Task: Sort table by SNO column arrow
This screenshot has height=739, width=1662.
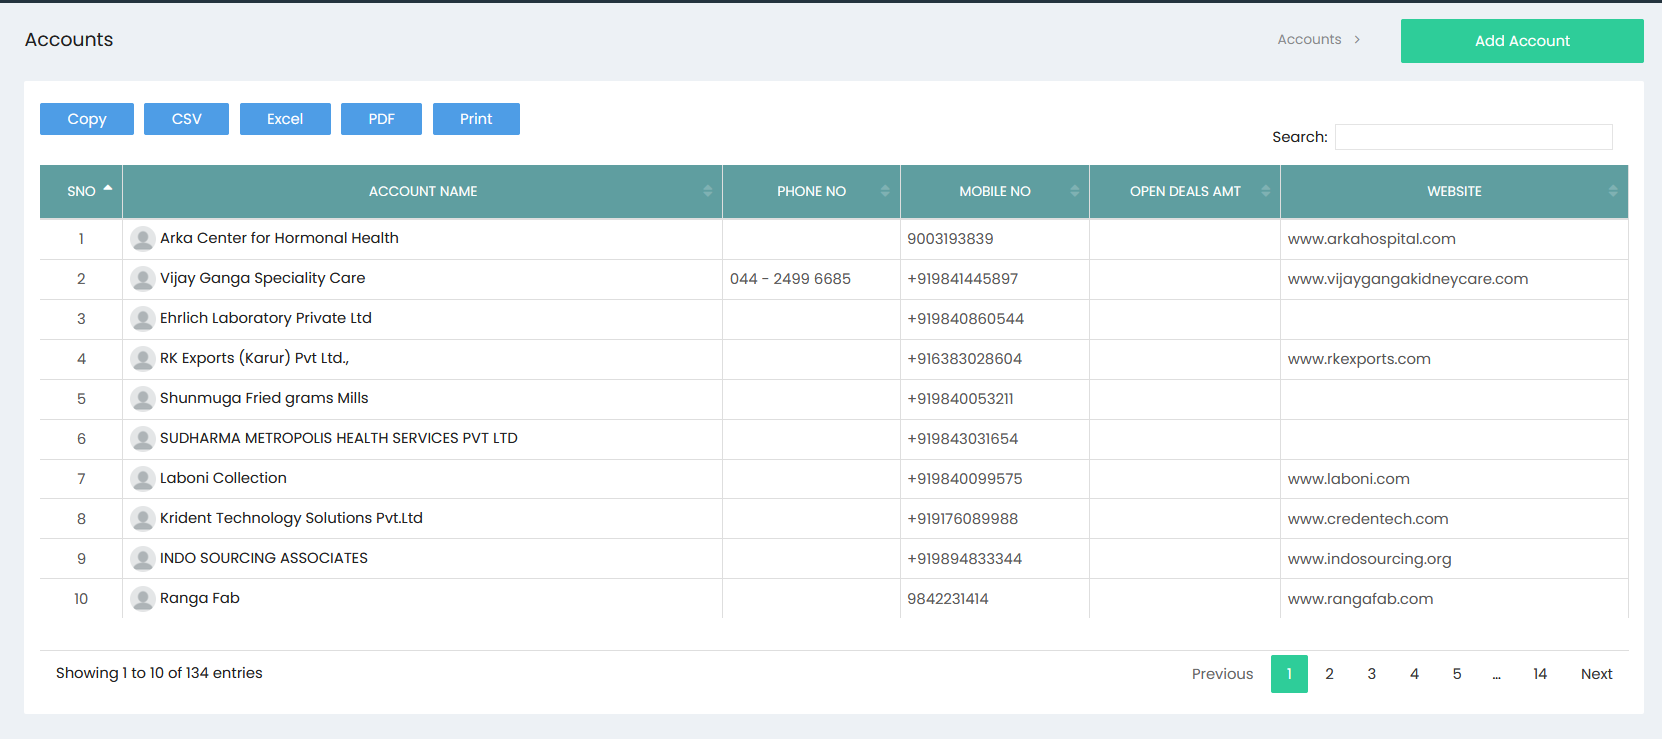Action: tap(108, 188)
